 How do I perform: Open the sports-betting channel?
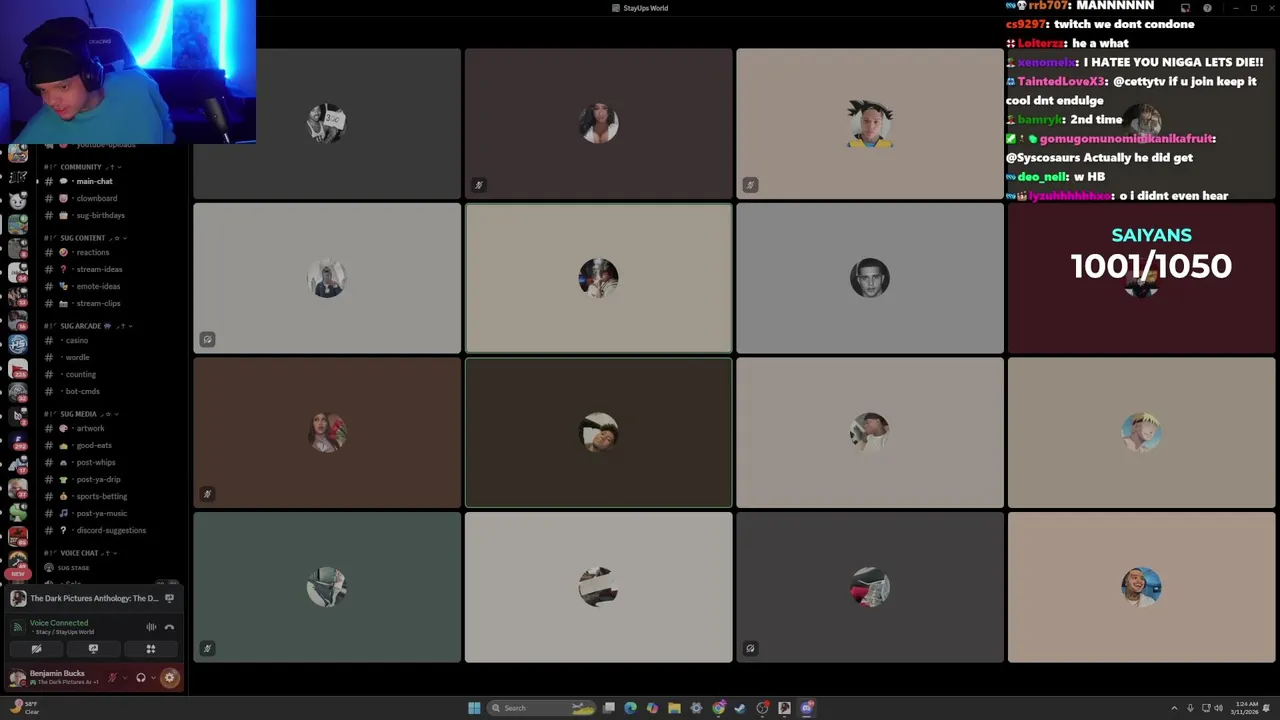pos(101,496)
